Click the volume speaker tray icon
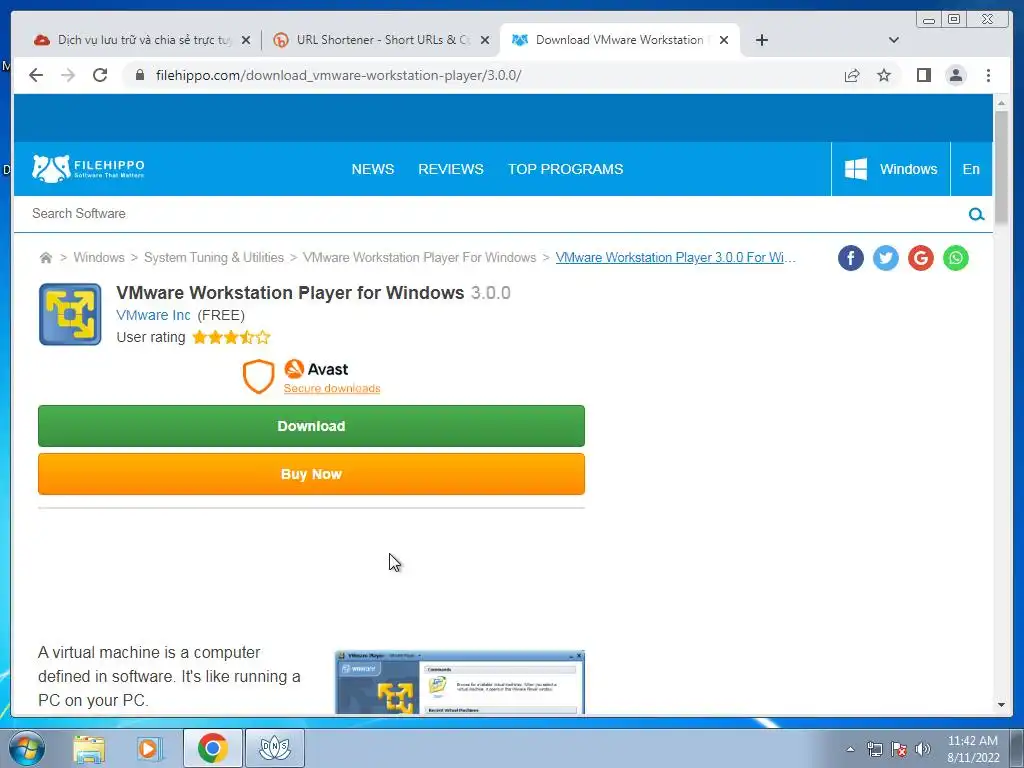The image size is (1024, 768). point(923,749)
